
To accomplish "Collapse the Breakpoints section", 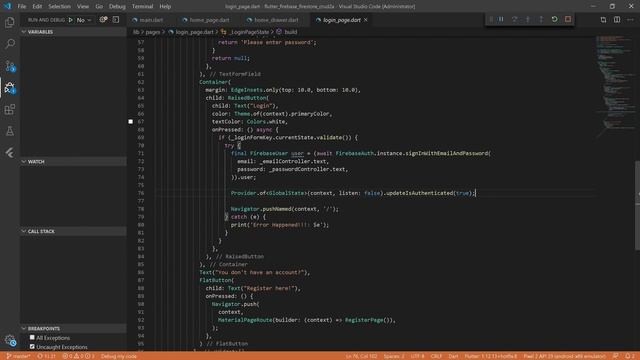I will [x=73, y=328].
